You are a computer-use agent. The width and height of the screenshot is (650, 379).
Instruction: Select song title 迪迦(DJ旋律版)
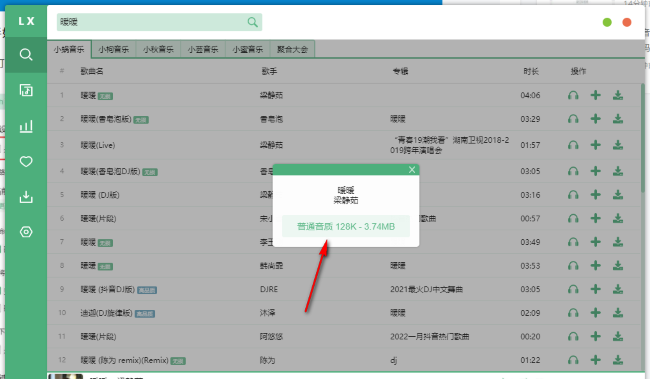(106, 313)
